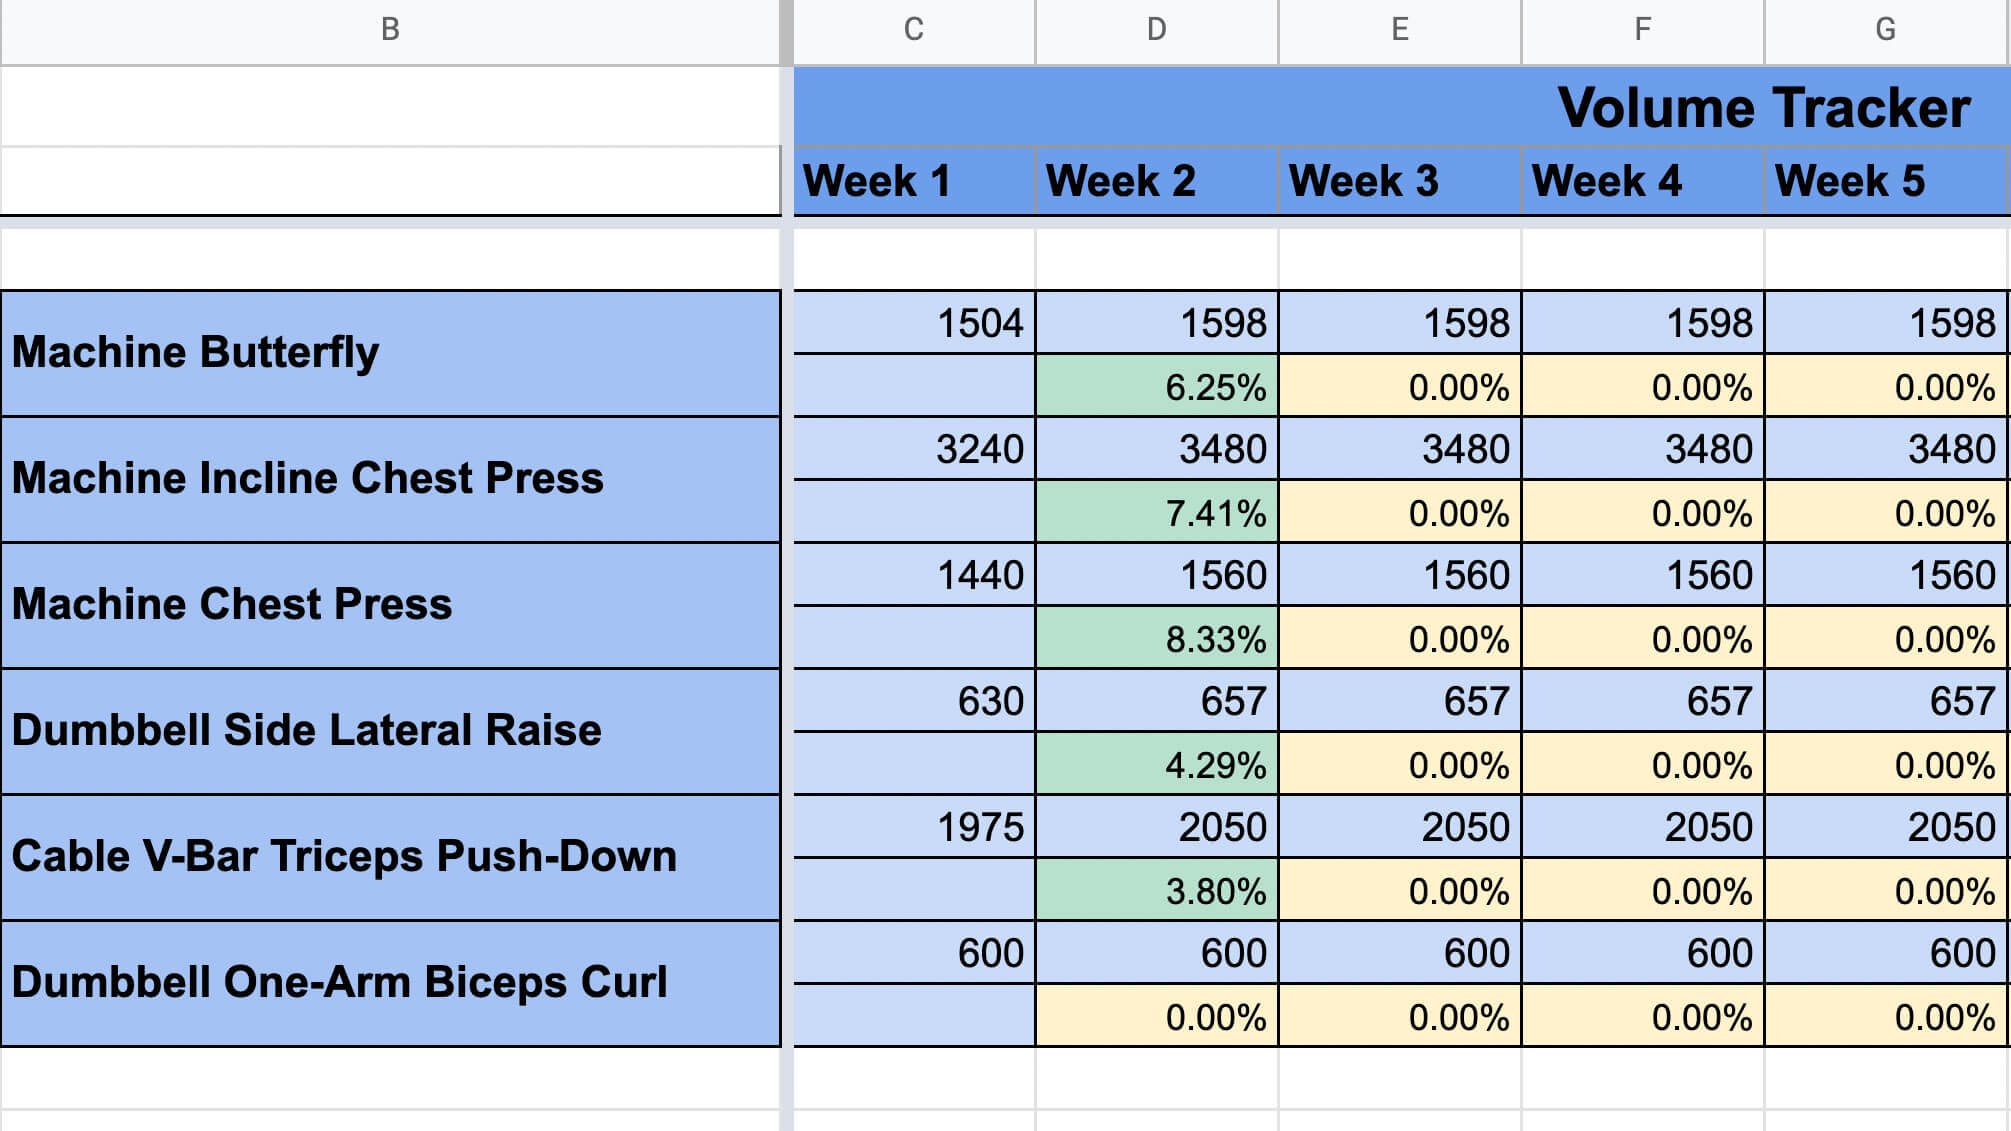Image resolution: width=2011 pixels, height=1131 pixels.
Task: Select column B header
Action: coord(390,31)
